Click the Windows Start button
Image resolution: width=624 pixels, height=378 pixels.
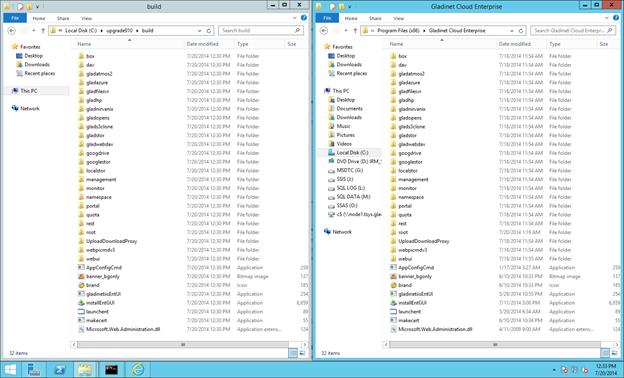coord(10,370)
